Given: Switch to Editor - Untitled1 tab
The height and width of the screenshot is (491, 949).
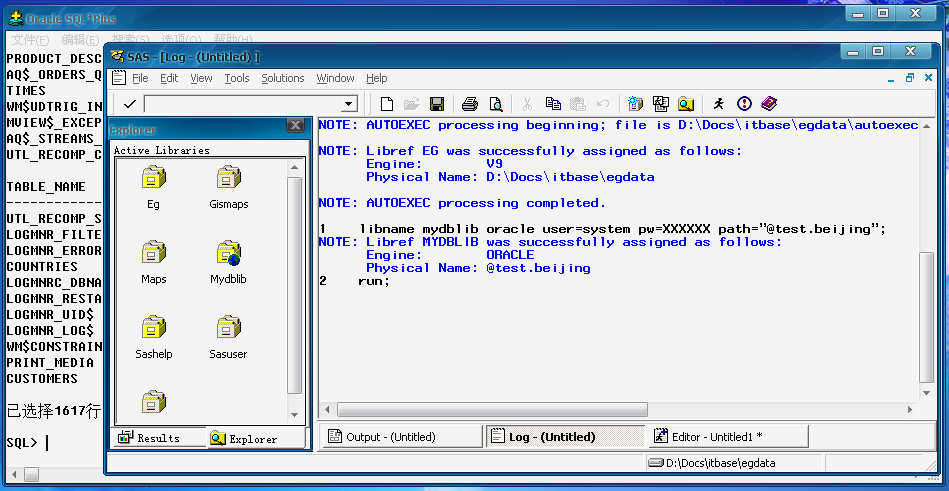Looking at the screenshot, I should click(x=714, y=437).
